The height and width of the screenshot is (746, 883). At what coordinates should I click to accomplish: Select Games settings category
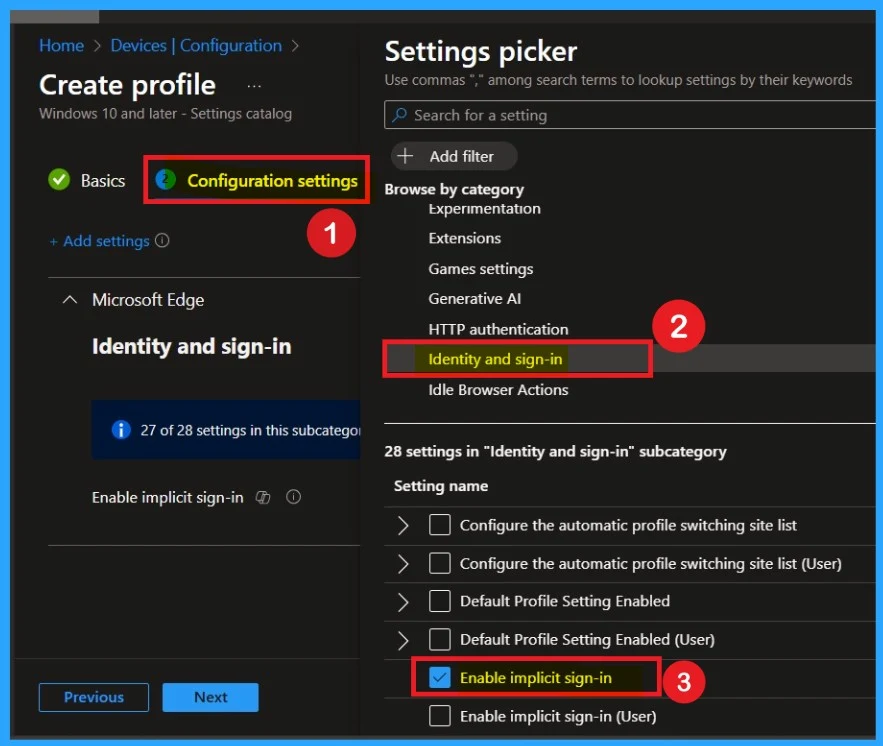pyautogui.click(x=480, y=269)
